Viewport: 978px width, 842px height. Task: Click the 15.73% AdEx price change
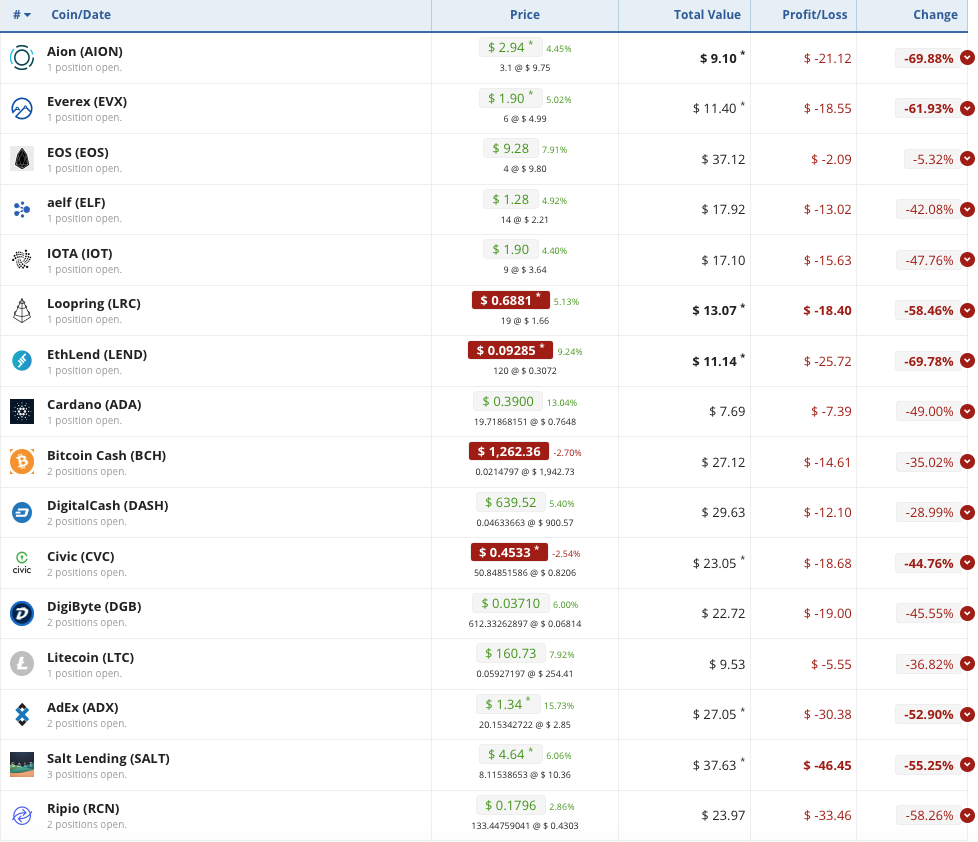(559, 706)
